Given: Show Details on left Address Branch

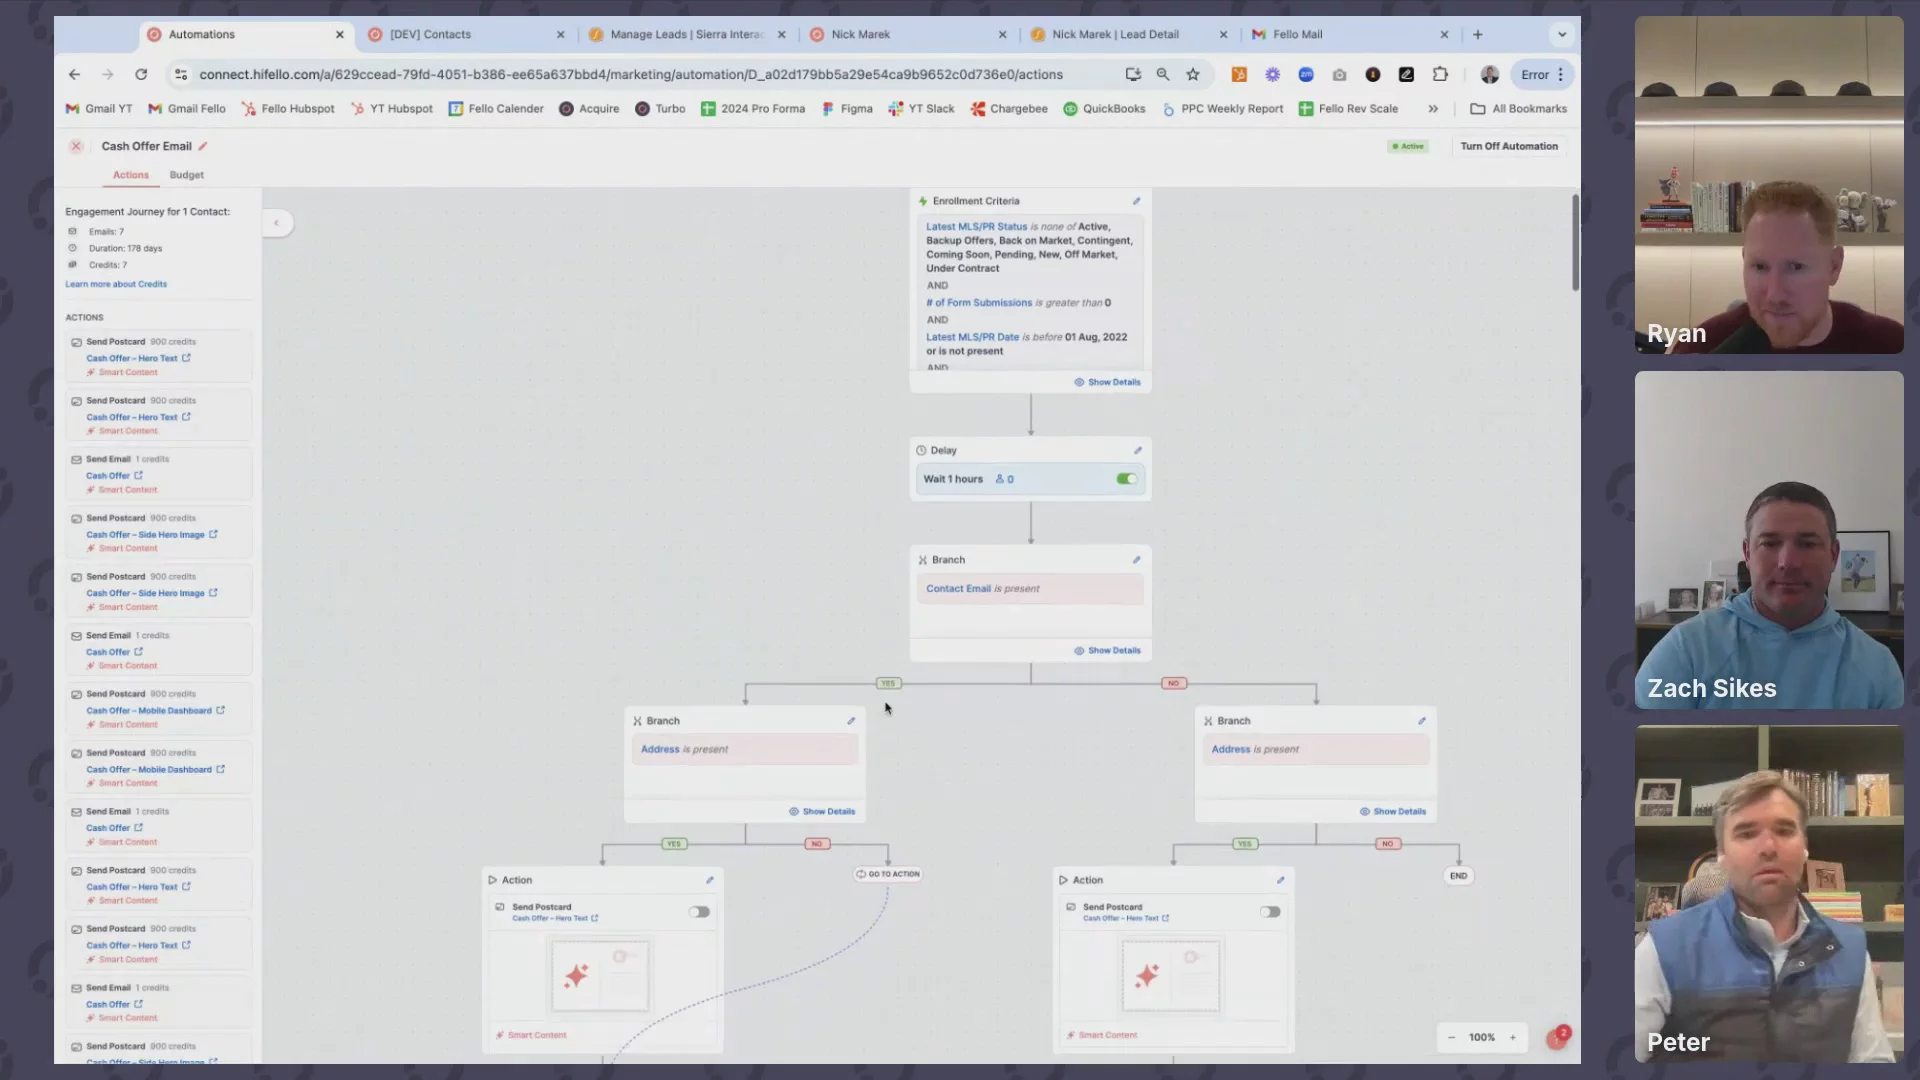Looking at the screenshot, I should click(822, 812).
